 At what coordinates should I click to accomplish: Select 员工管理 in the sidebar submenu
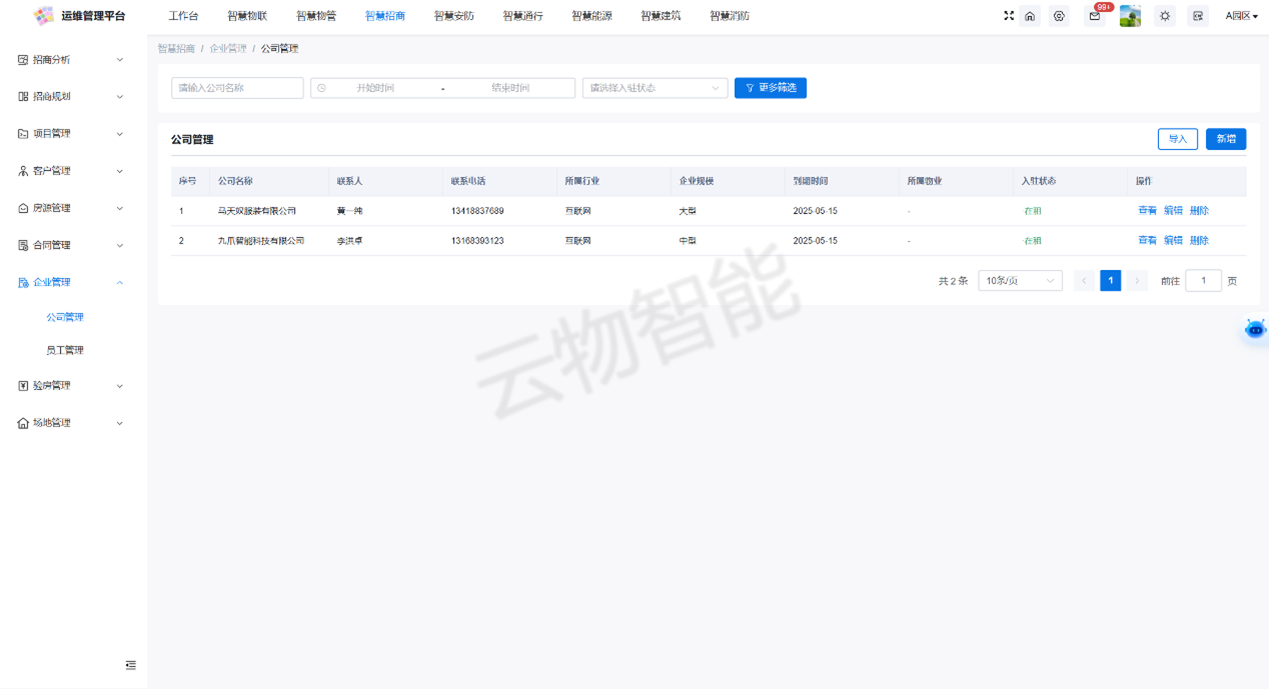pyautogui.click(x=65, y=350)
